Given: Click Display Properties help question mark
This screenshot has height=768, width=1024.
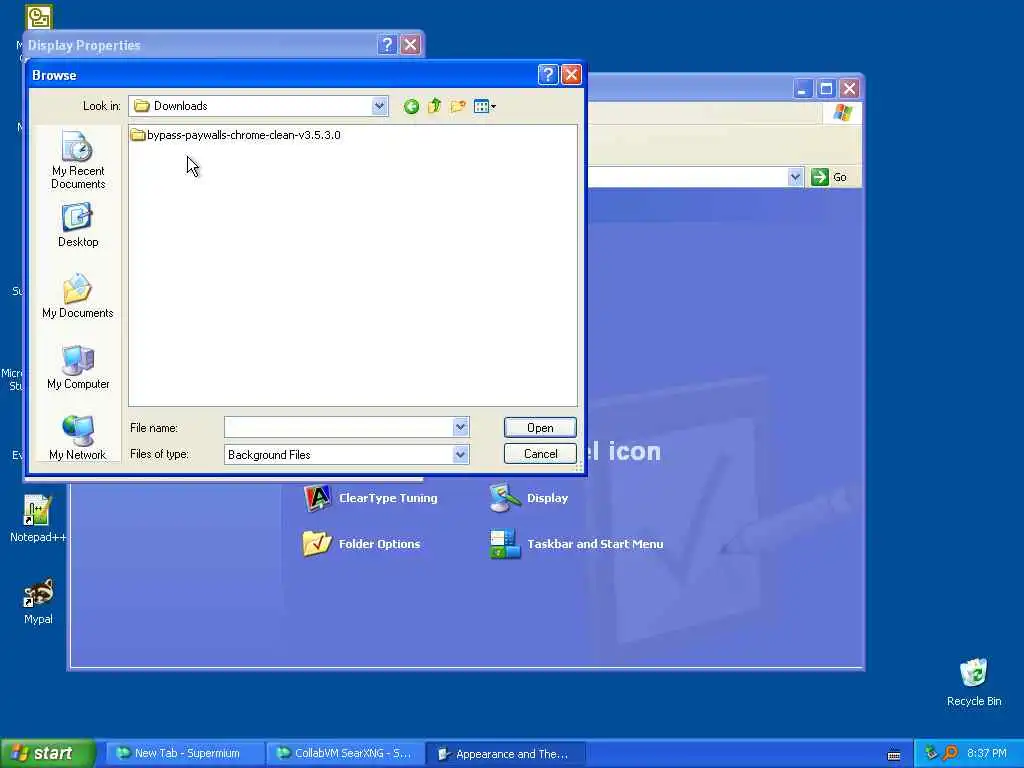Looking at the screenshot, I should click(x=387, y=45).
